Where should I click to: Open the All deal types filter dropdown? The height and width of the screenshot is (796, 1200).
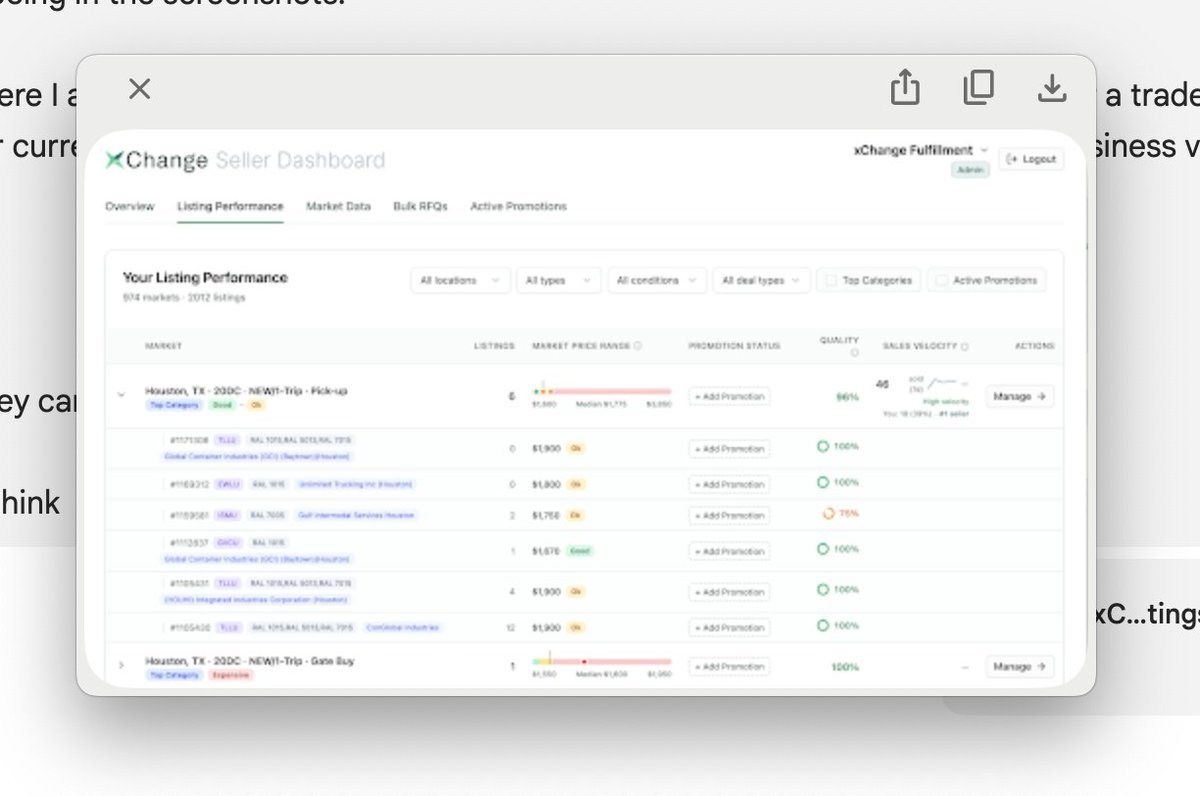click(x=762, y=281)
